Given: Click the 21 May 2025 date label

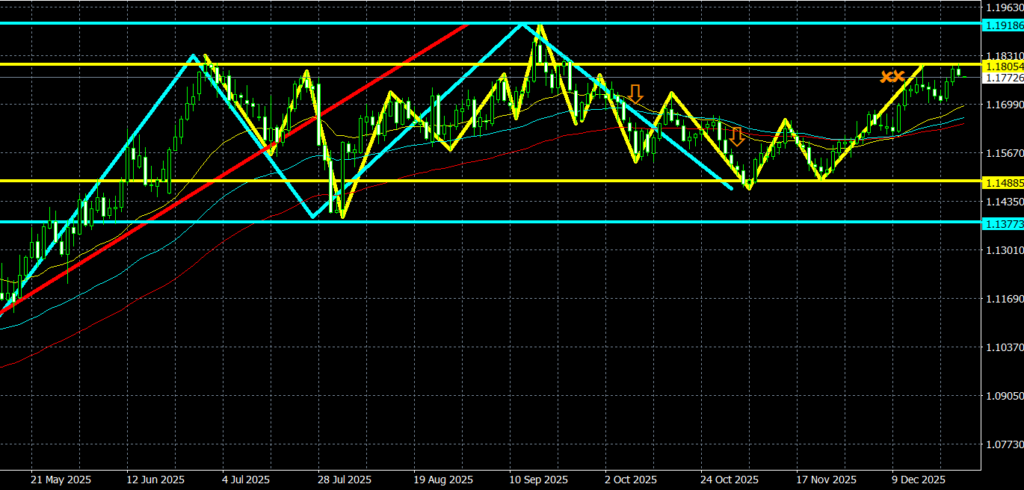Looking at the screenshot, I should tap(60, 478).
